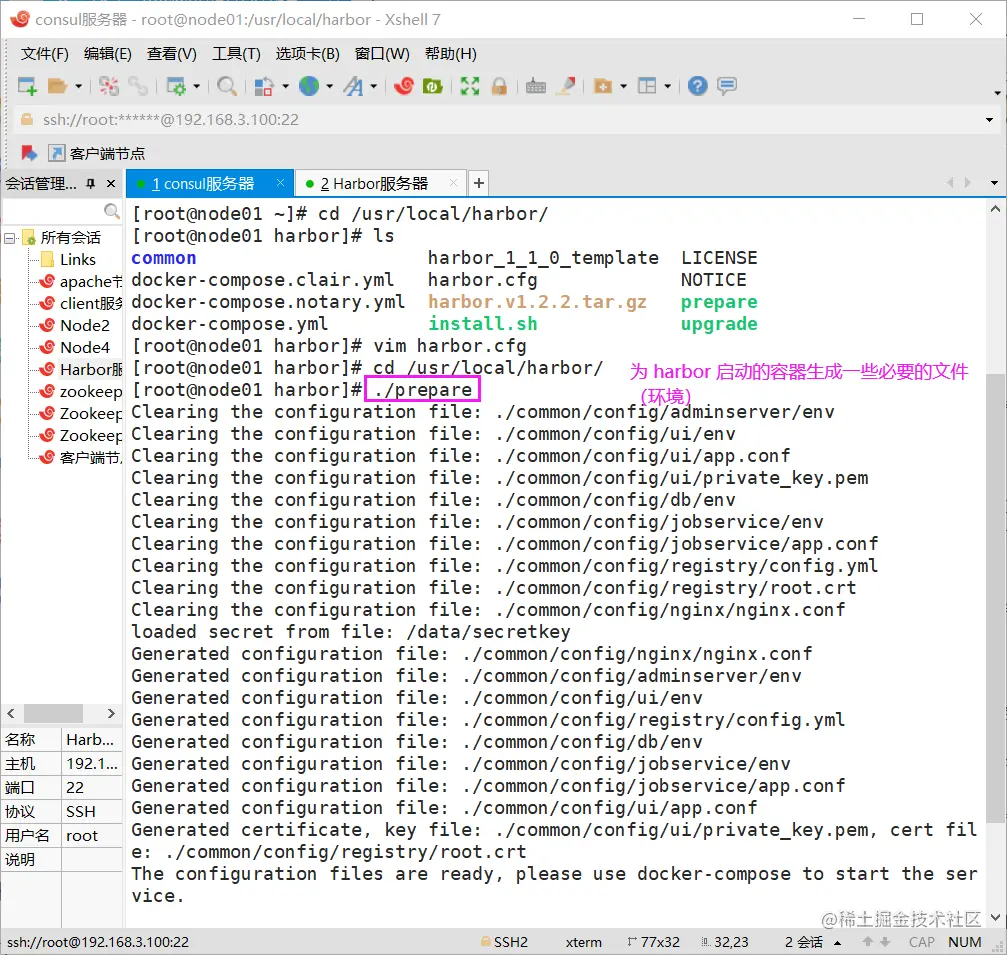Click the chat feedback bubble icon
Image resolution: width=1007 pixels, height=955 pixels.
click(726, 85)
